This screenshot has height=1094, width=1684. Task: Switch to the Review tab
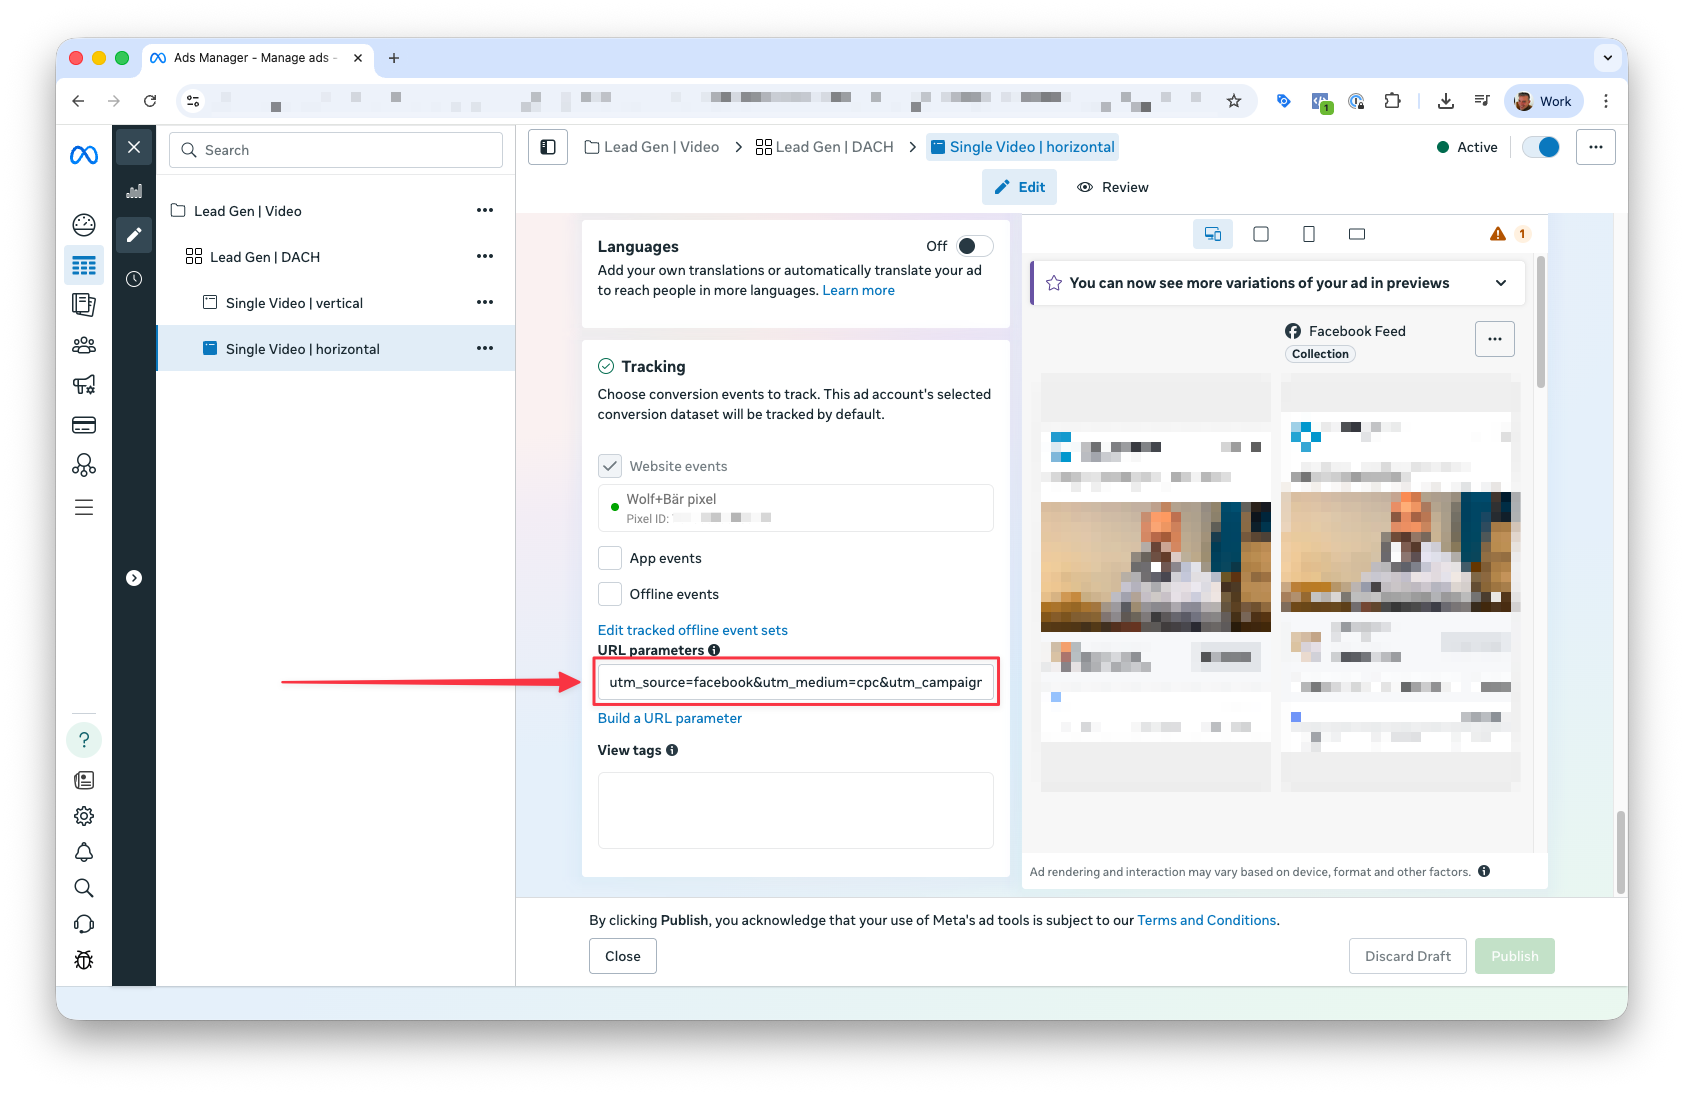(1112, 187)
